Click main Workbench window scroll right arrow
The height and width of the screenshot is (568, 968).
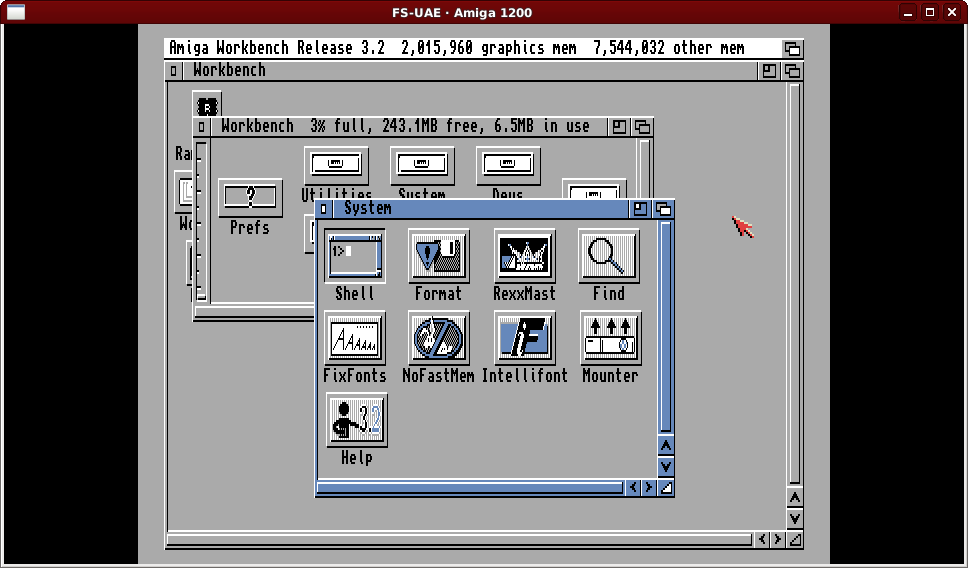(x=778, y=540)
